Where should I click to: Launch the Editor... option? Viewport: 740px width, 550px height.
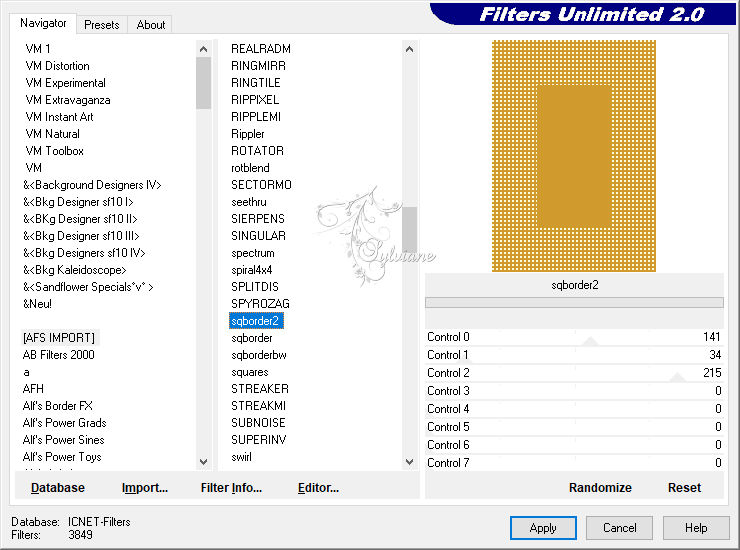click(x=318, y=488)
